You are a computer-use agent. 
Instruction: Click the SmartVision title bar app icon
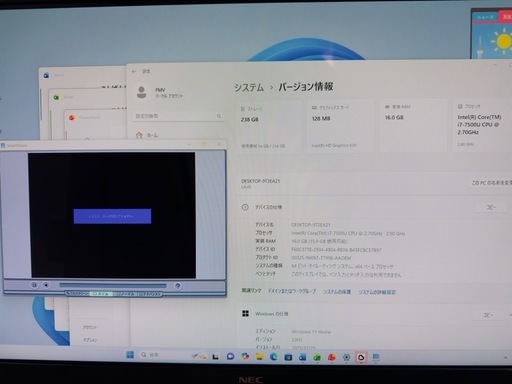[x=3, y=145]
